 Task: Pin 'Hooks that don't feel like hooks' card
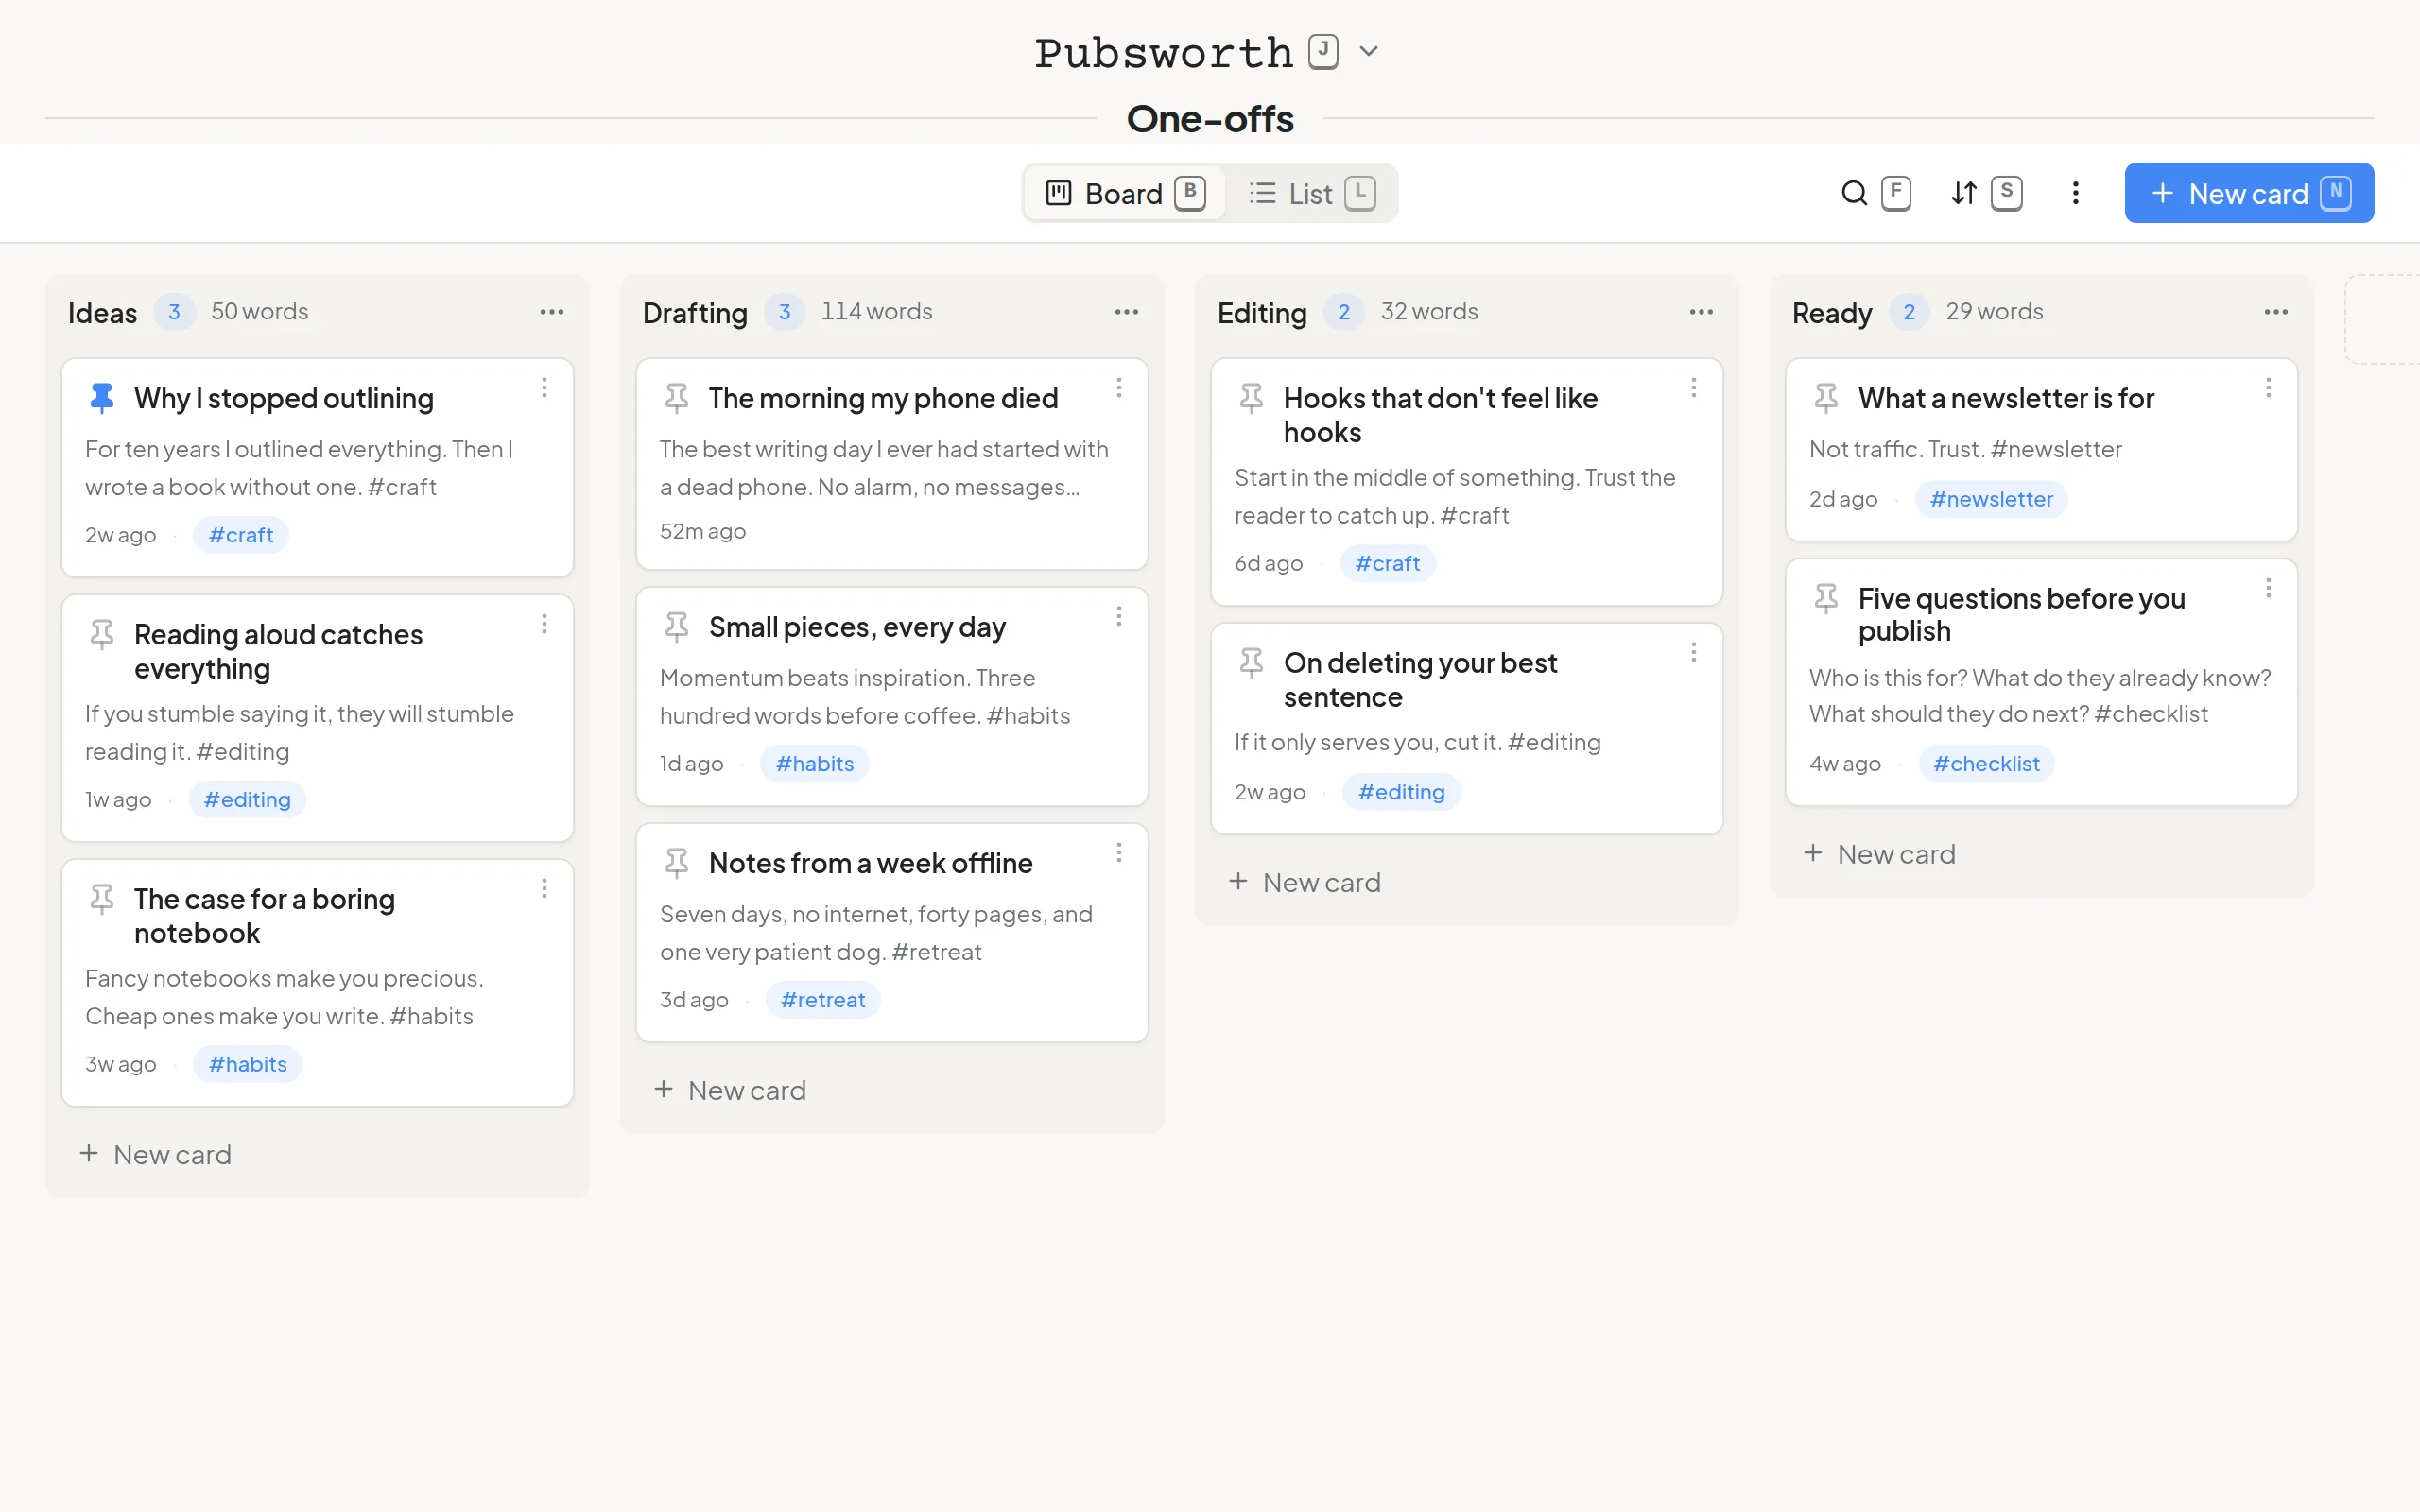tap(1251, 398)
